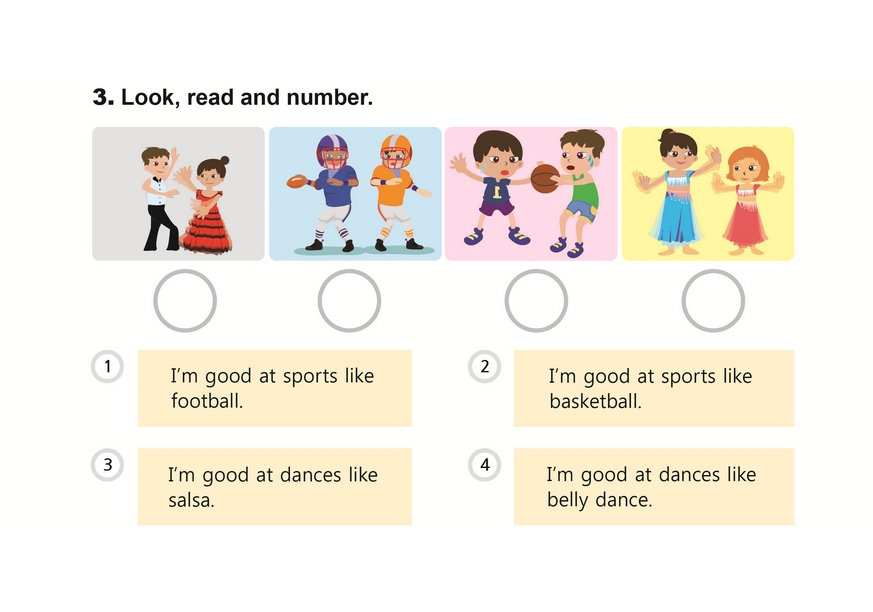
Task: Select the 'sports like football' sentence box
Action: pyautogui.click(x=274, y=388)
